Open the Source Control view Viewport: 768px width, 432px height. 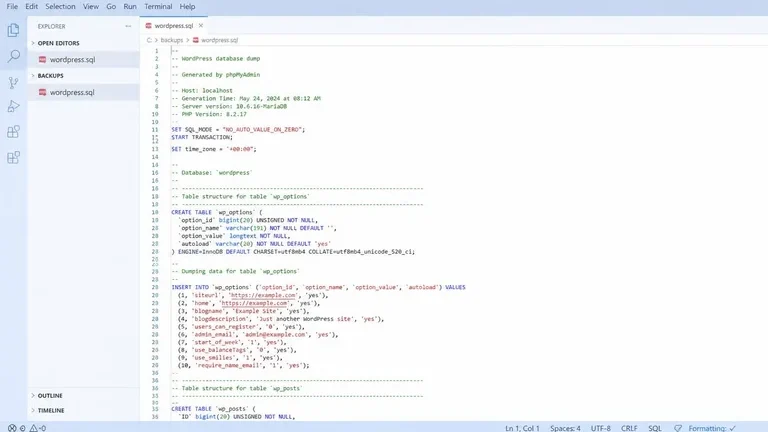click(13, 82)
